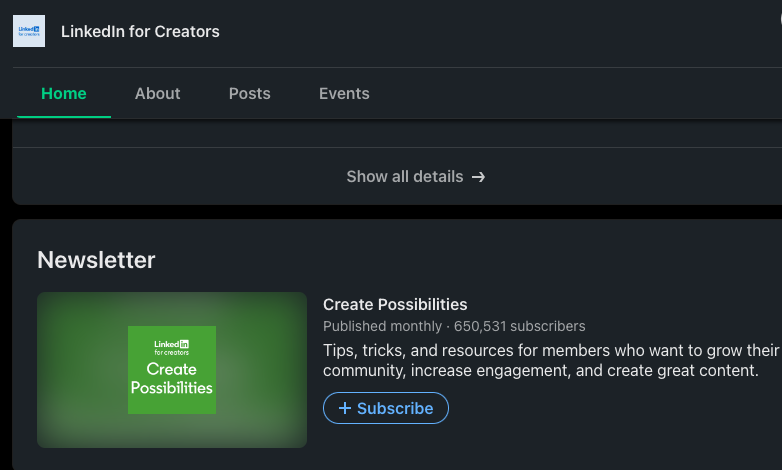This screenshot has width=782, height=470.
Task: Click the '650,531 subscribers' text
Action: (519, 326)
